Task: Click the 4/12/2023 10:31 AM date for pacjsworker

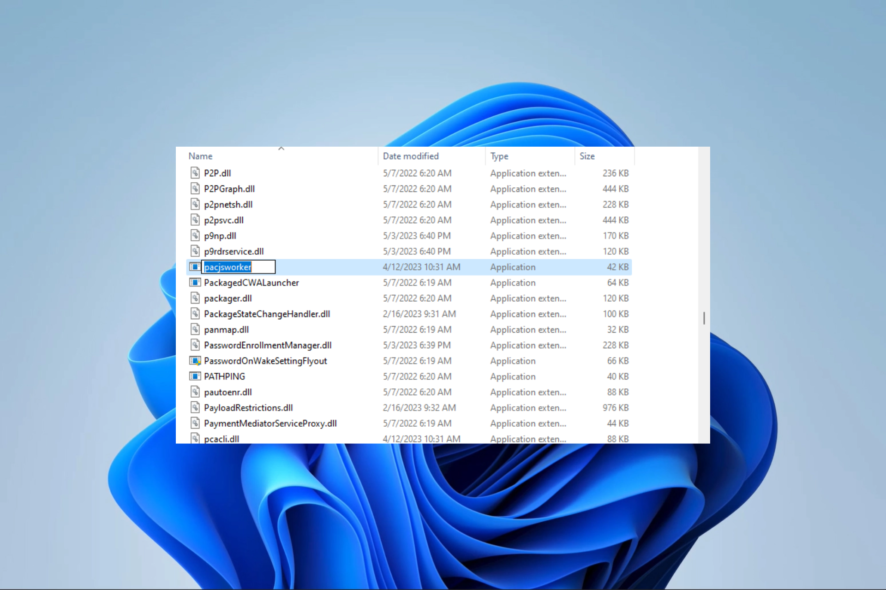Action: click(422, 267)
